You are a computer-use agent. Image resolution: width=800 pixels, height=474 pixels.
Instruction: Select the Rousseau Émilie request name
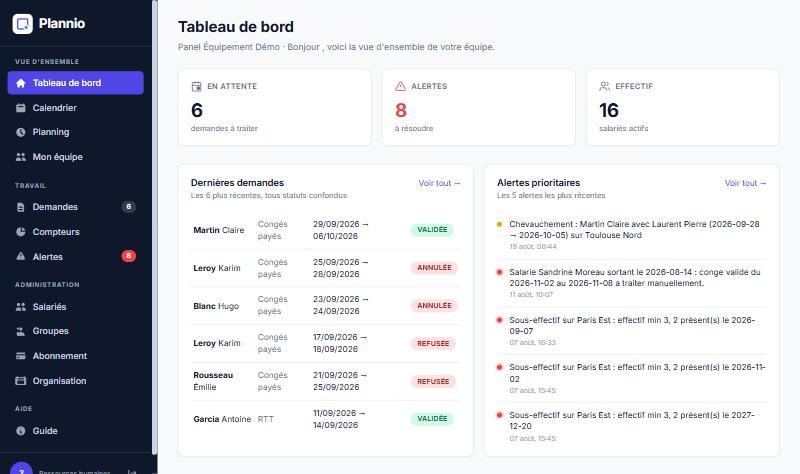[x=213, y=381]
